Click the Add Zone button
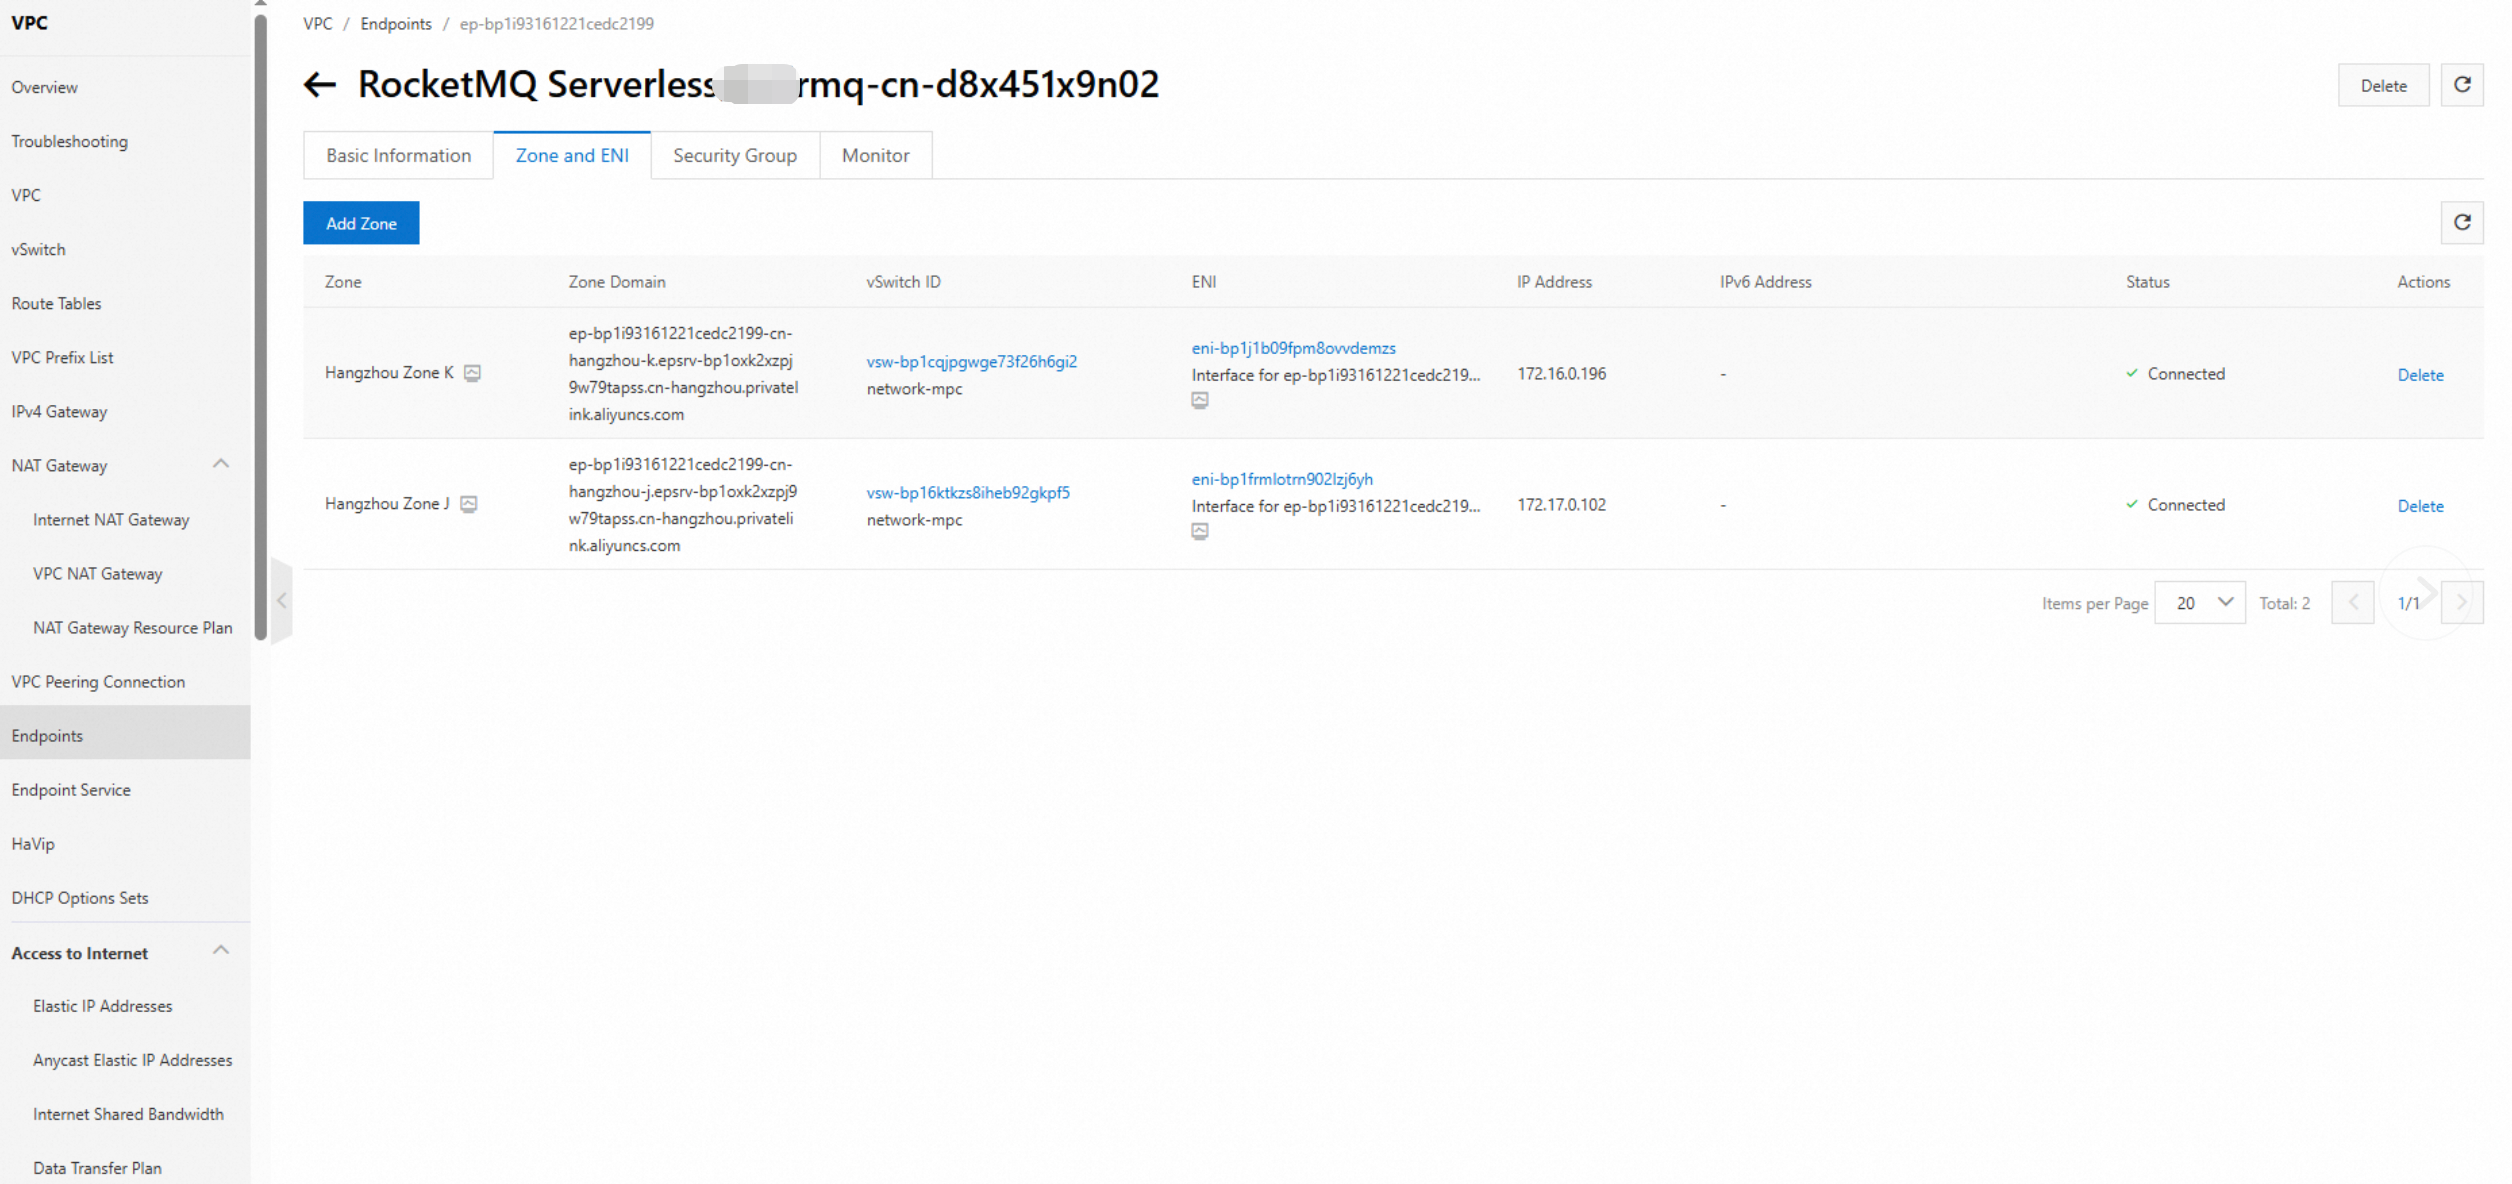The width and height of the screenshot is (2512, 1184). click(361, 223)
